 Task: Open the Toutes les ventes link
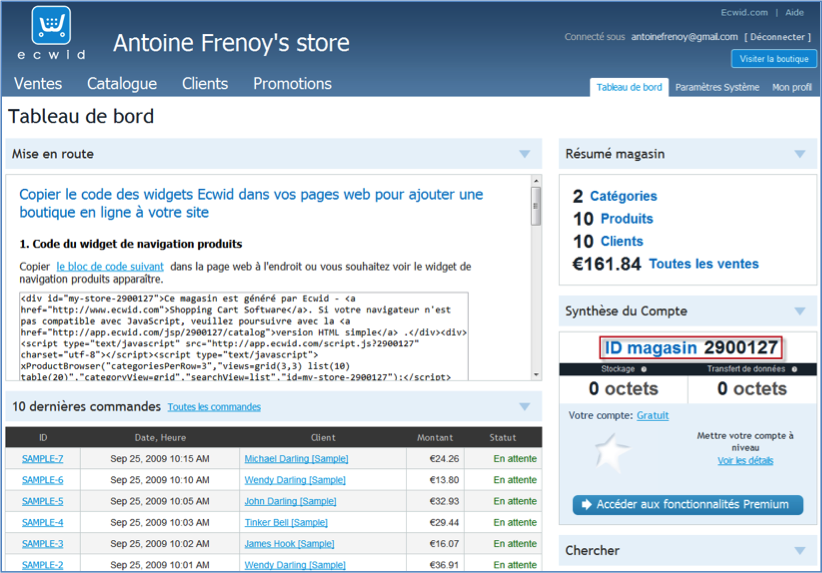pos(704,264)
